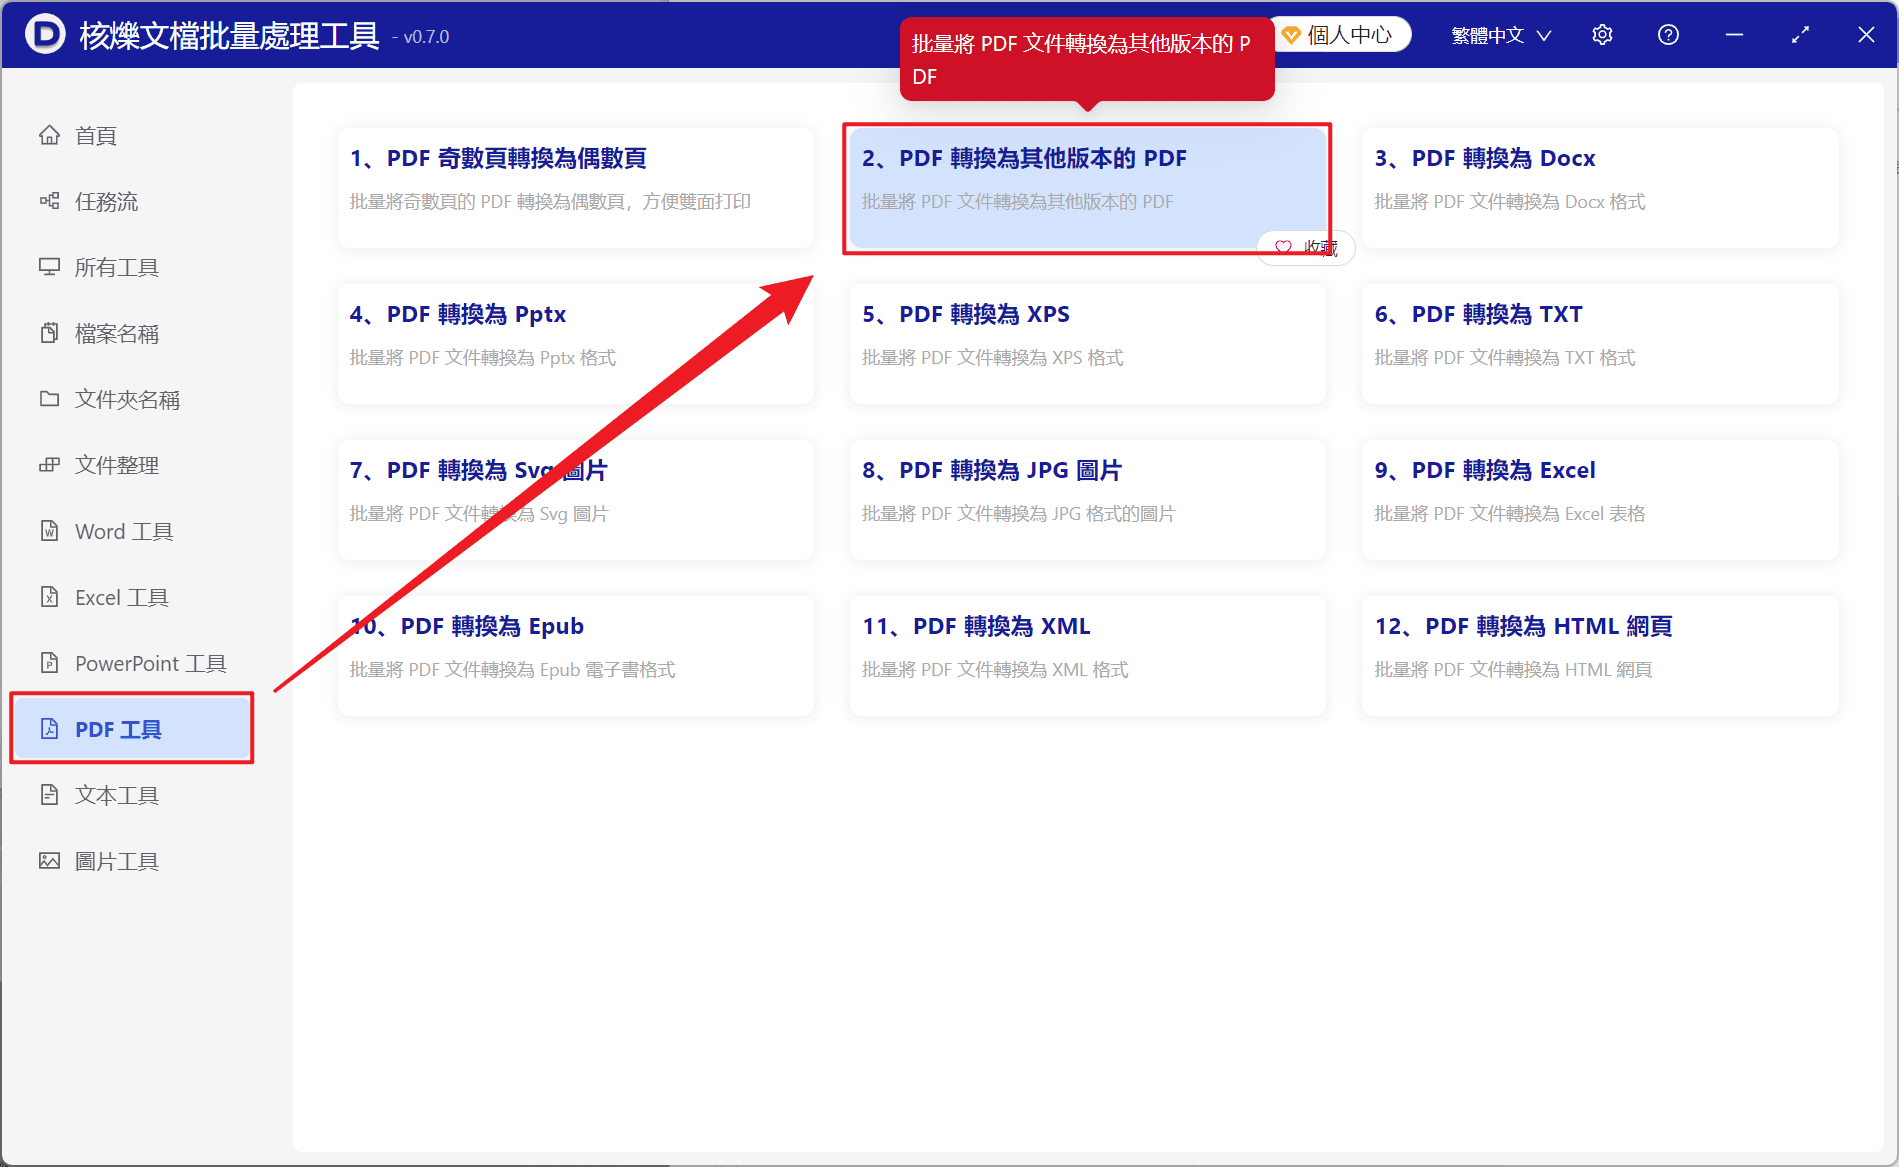Expand the 繁體中文 language dropdown
The image size is (1899, 1167).
coord(1501,35)
